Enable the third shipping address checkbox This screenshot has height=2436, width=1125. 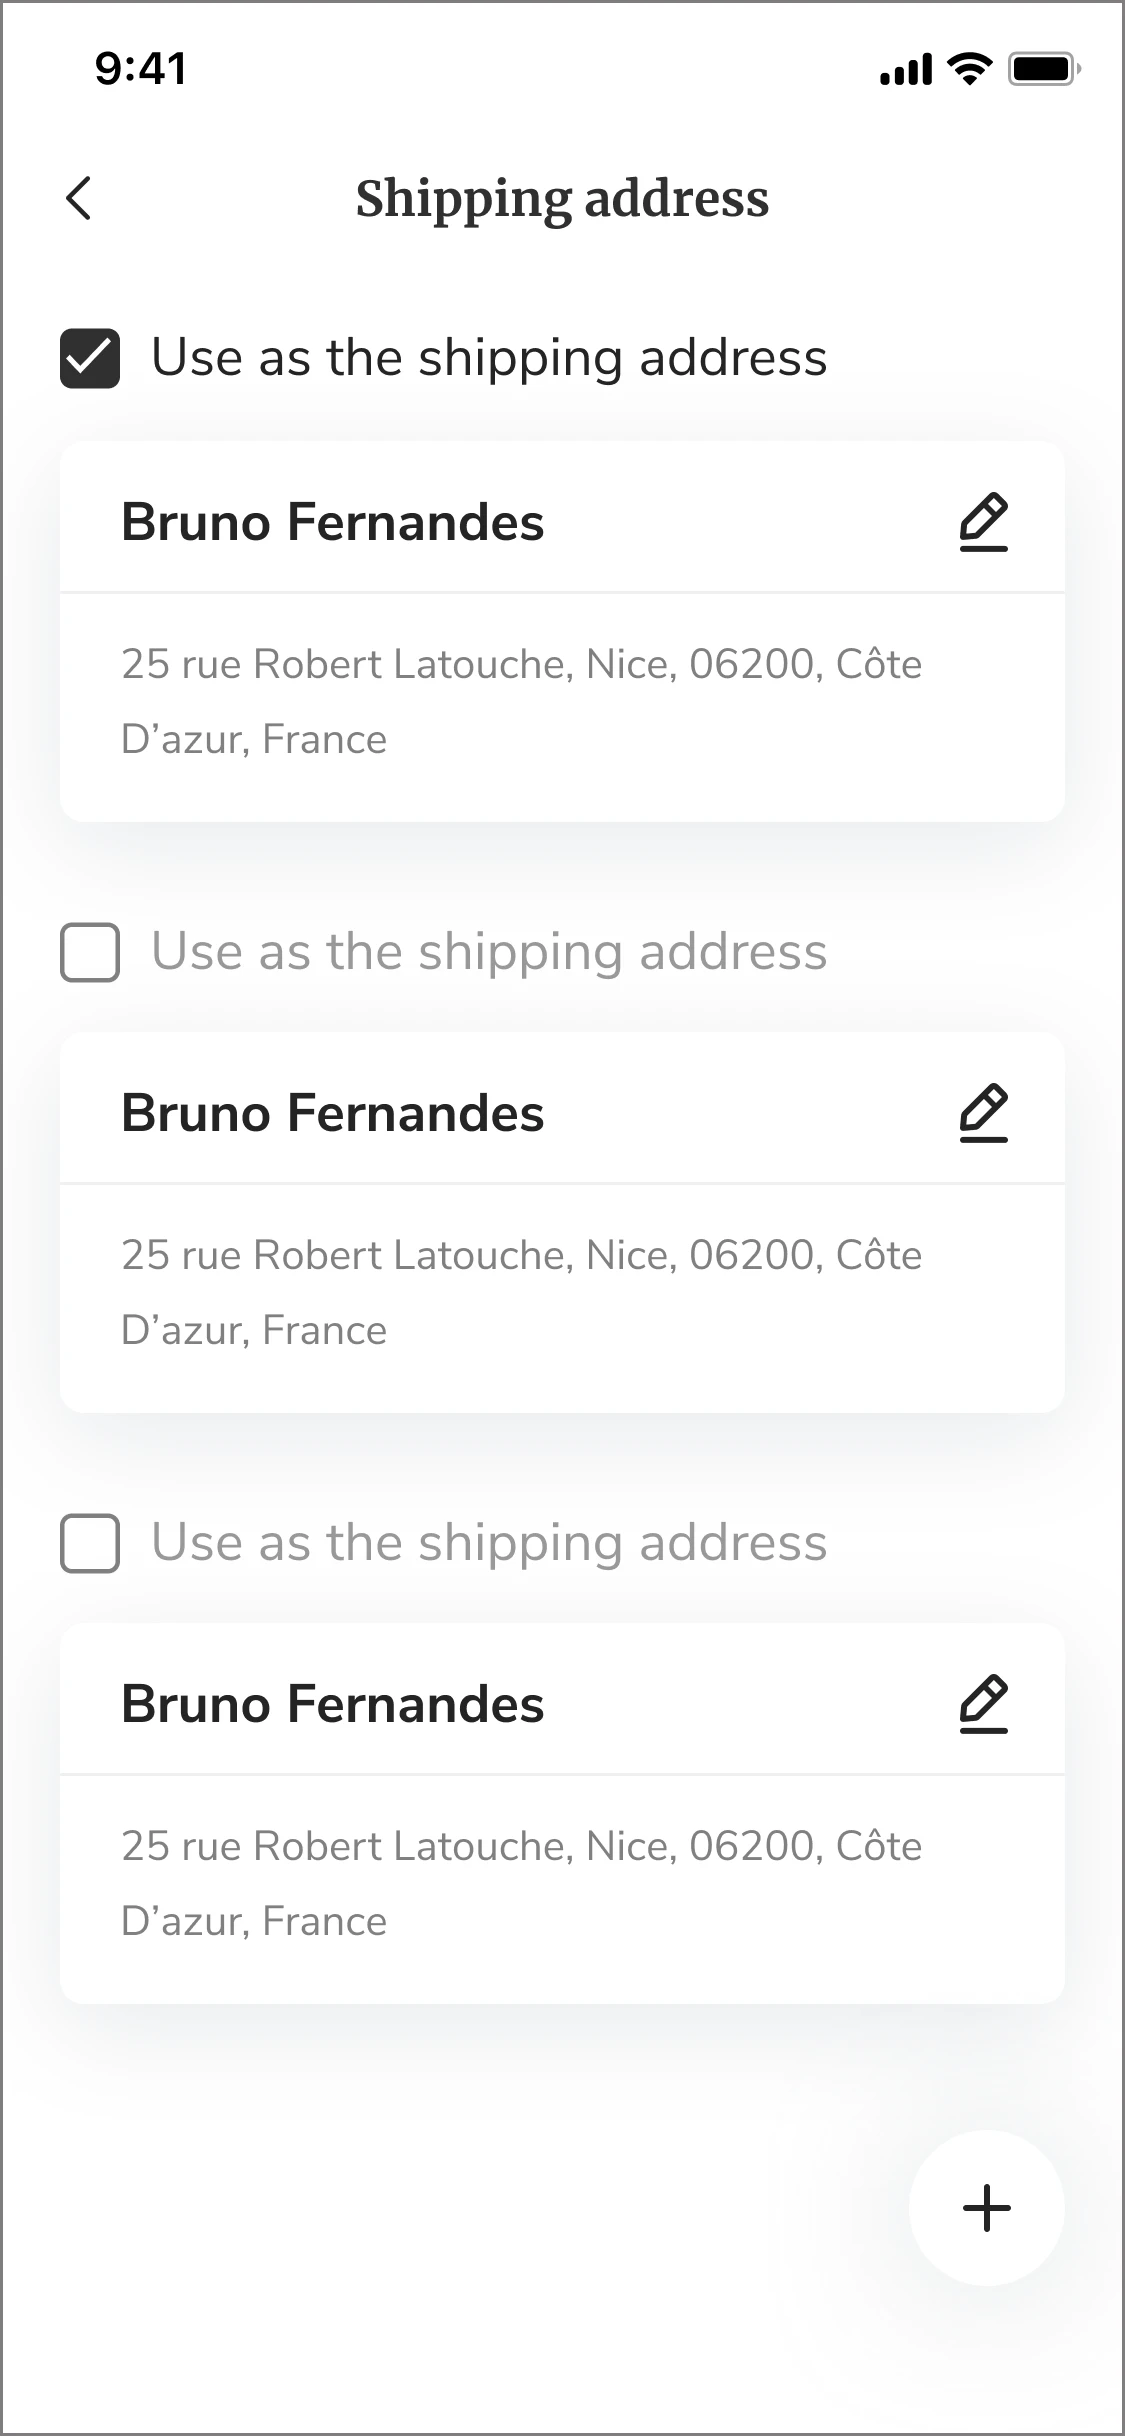pyautogui.click(x=90, y=1543)
